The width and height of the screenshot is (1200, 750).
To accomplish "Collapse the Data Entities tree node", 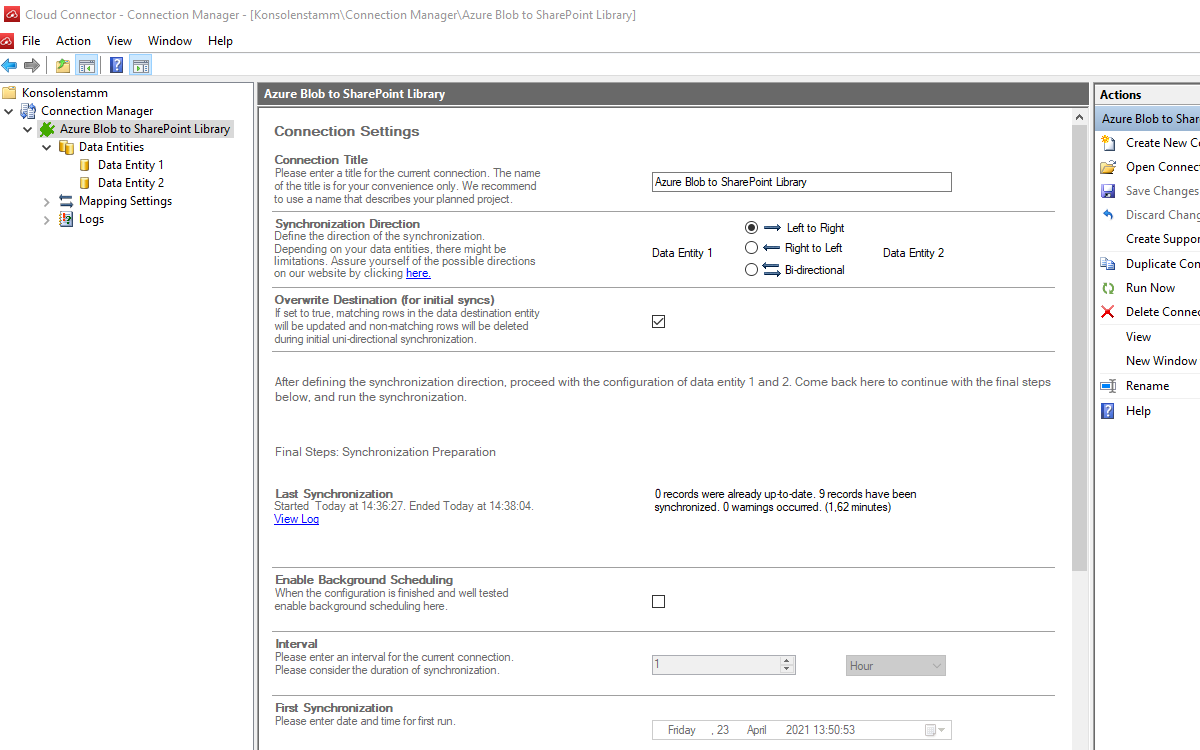I will tap(46, 147).
